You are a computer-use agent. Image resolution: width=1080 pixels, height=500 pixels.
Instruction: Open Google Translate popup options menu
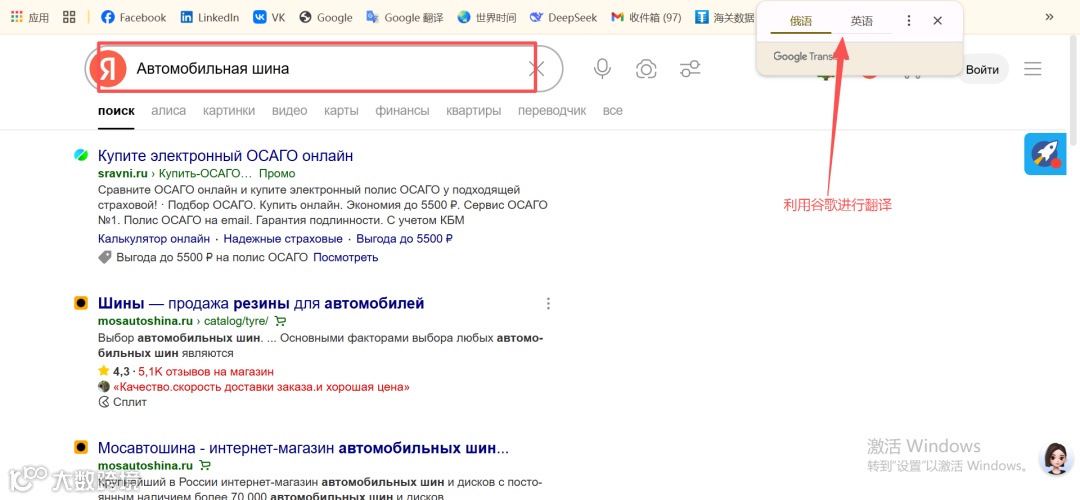tap(908, 21)
